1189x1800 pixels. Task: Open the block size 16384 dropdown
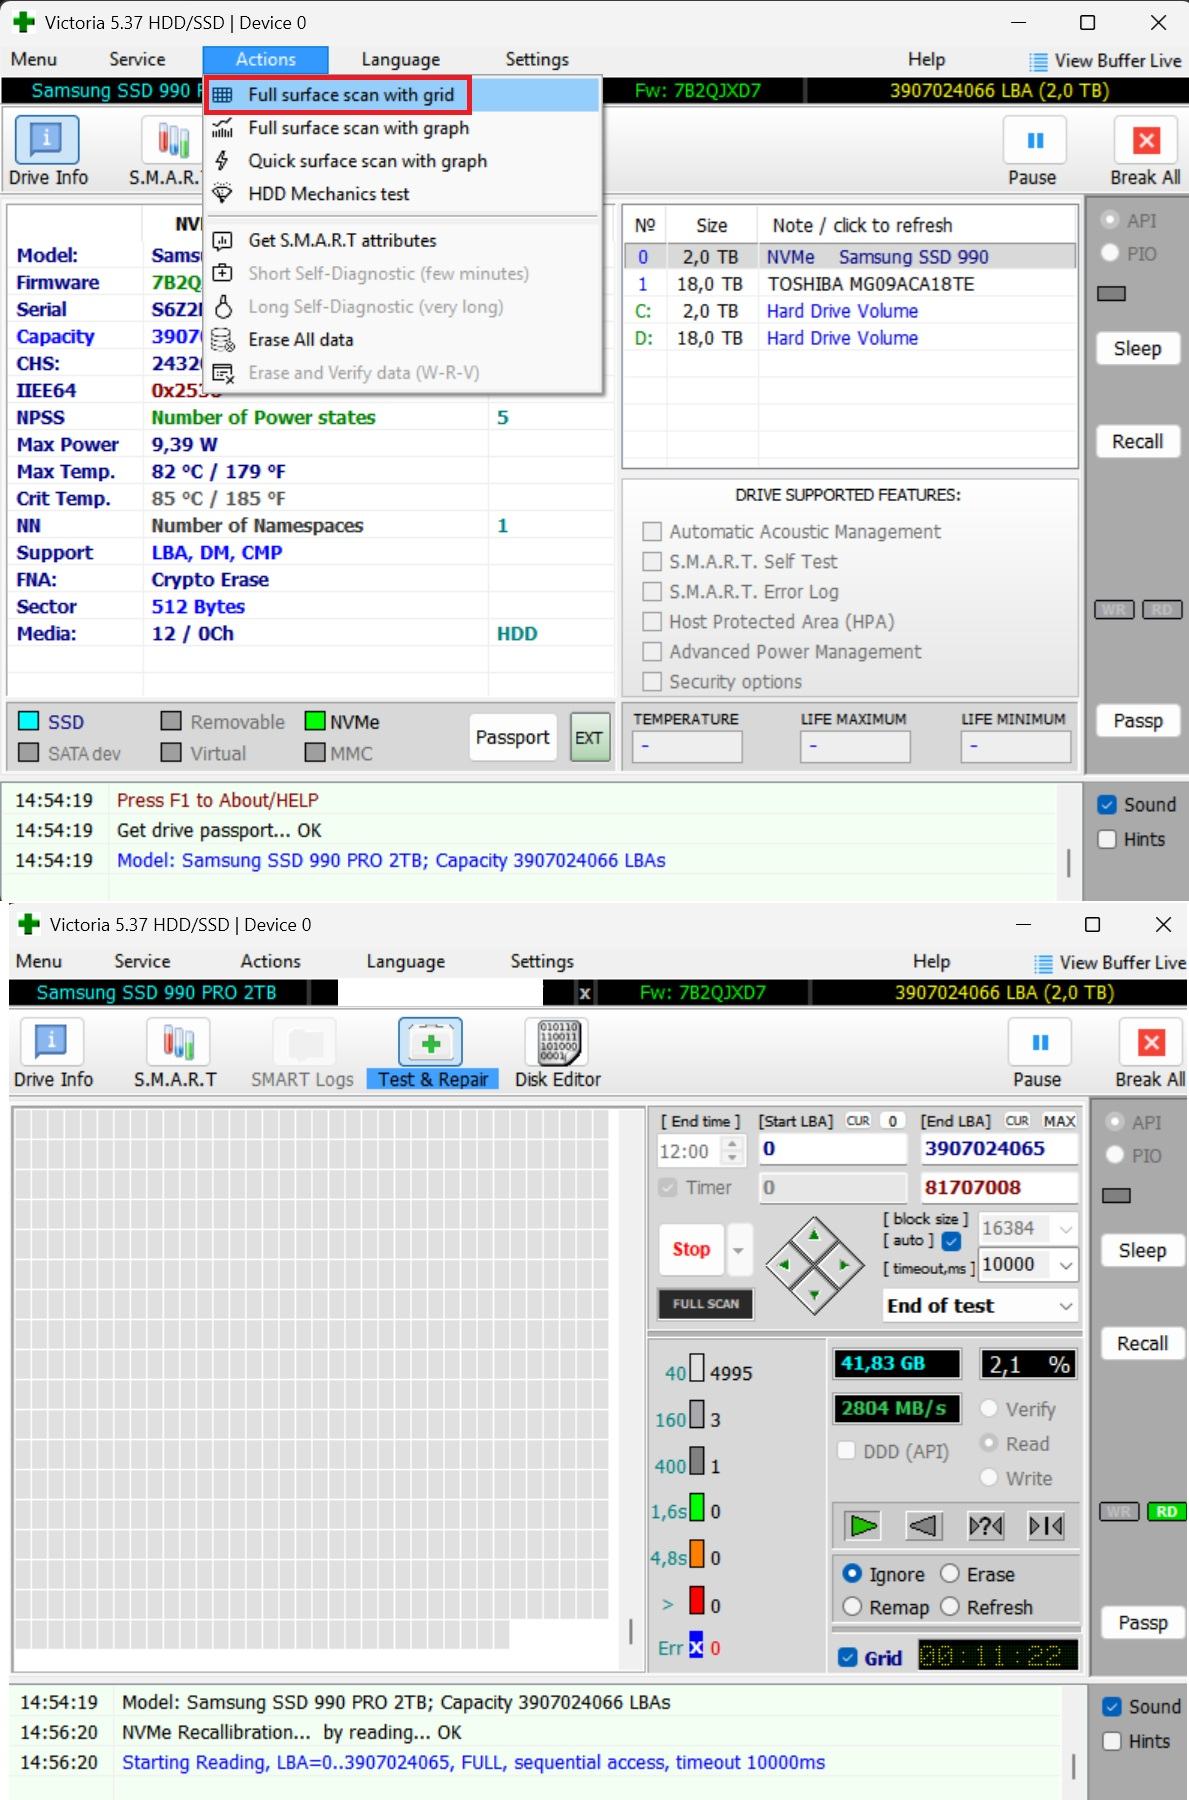pyautogui.click(x=1066, y=1228)
